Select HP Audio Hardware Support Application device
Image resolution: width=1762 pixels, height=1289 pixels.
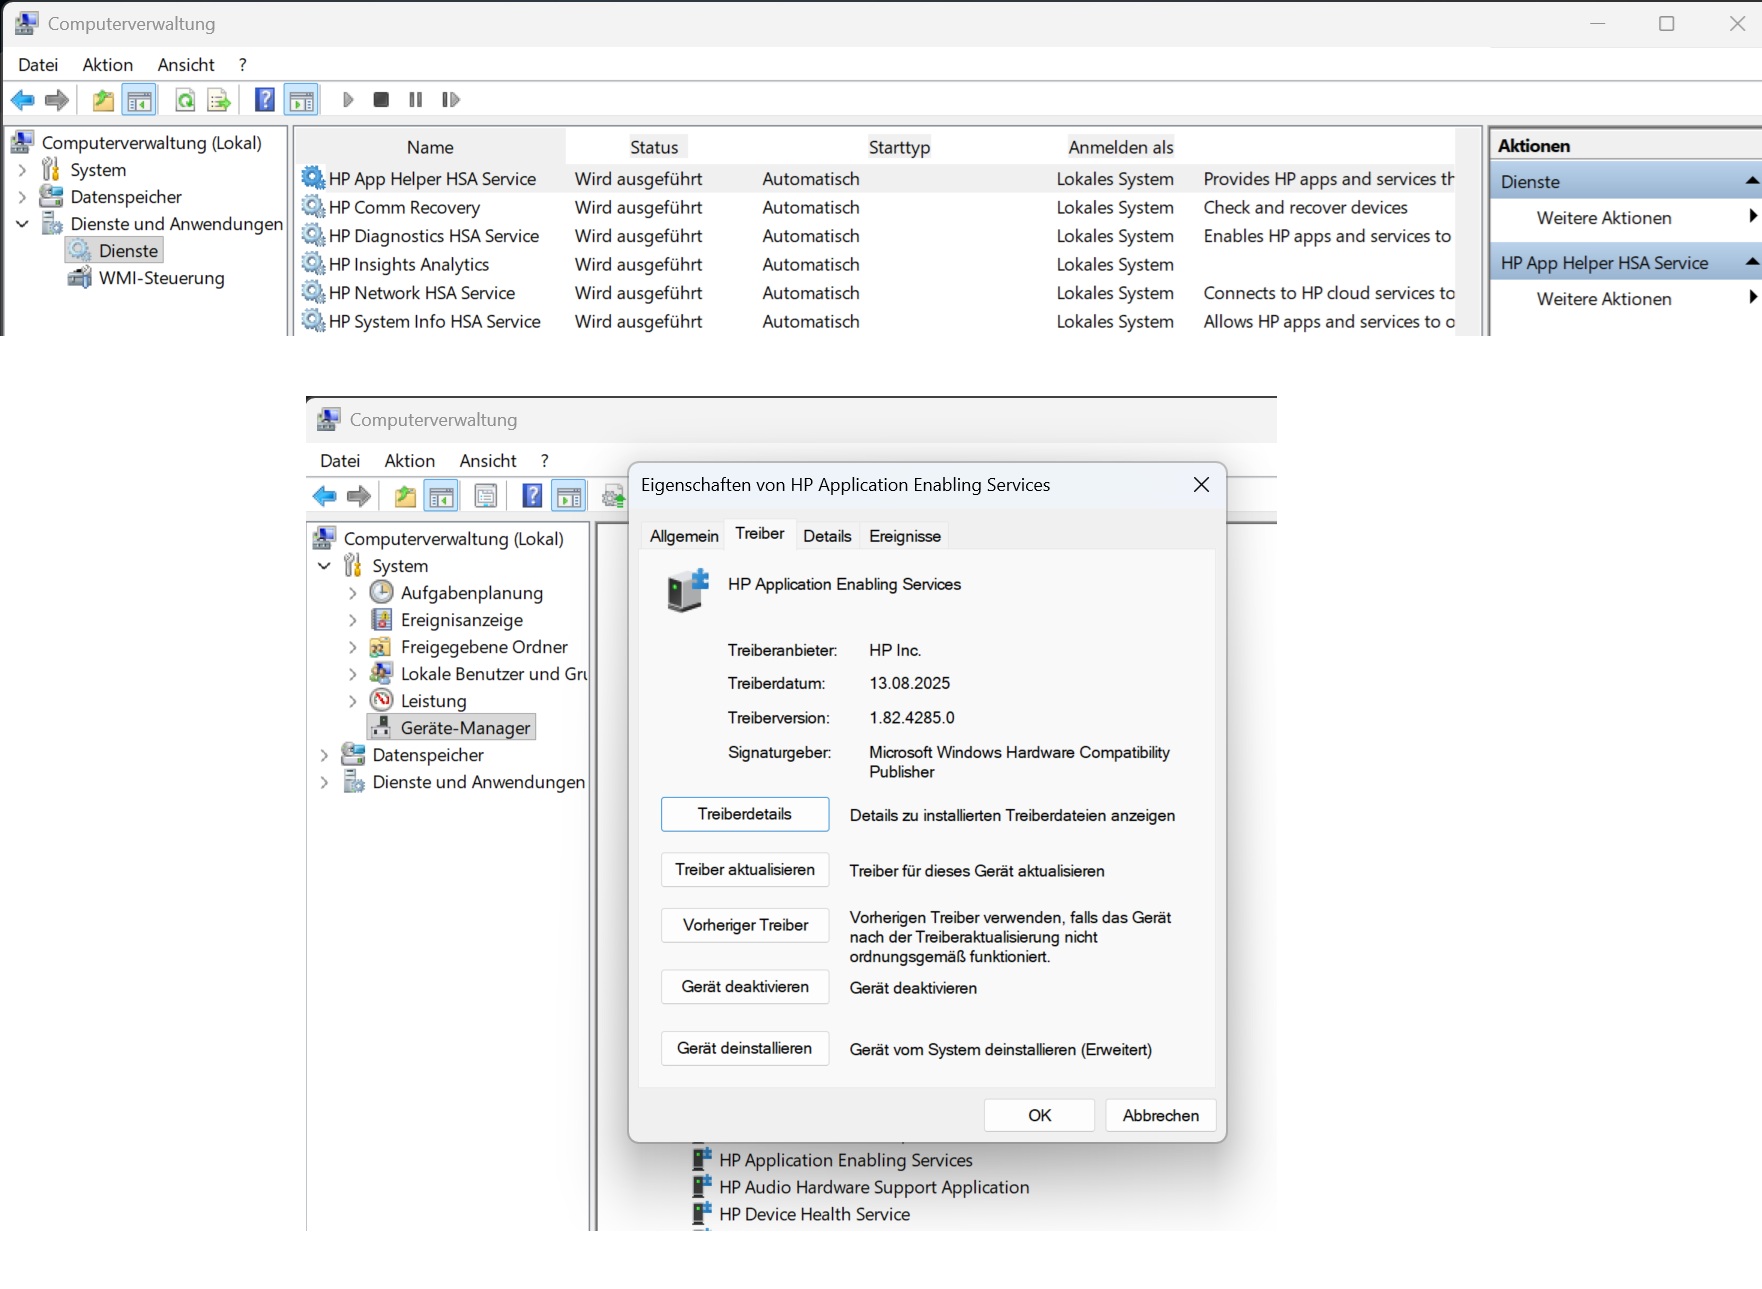[x=861, y=1187]
